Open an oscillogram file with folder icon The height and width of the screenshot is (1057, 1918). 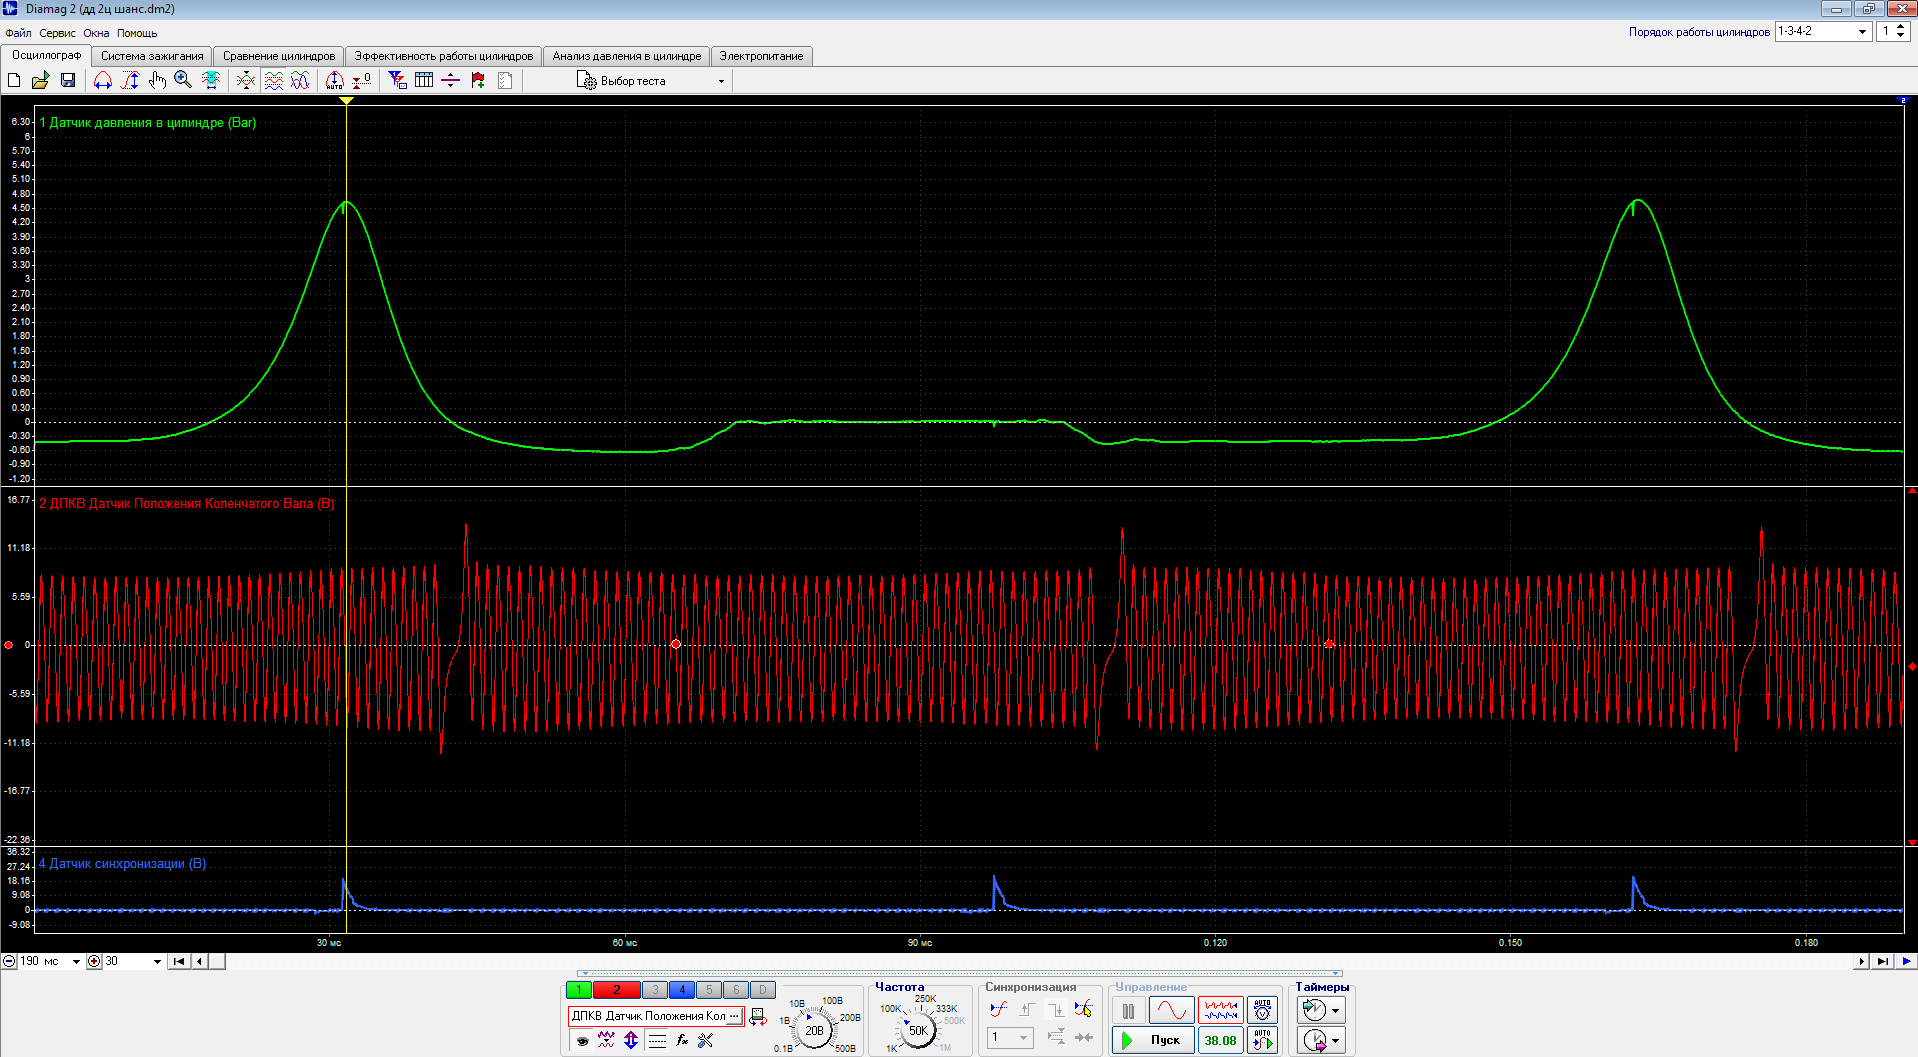tap(40, 80)
